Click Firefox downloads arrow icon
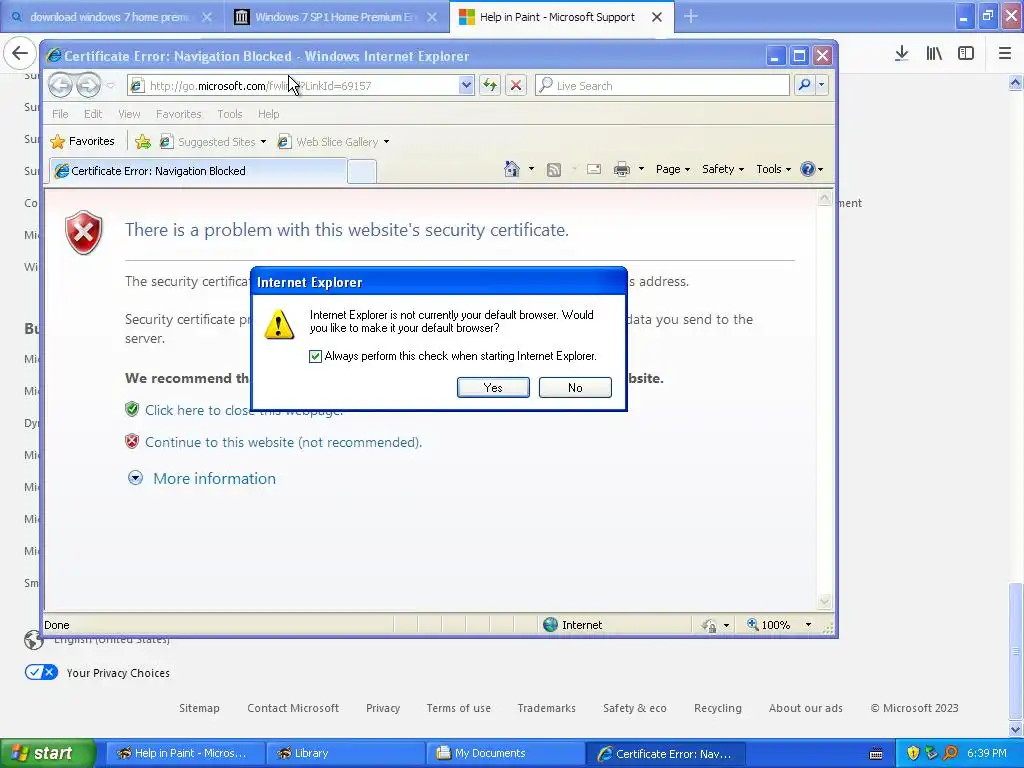 pyautogui.click(x=902, y=54)
